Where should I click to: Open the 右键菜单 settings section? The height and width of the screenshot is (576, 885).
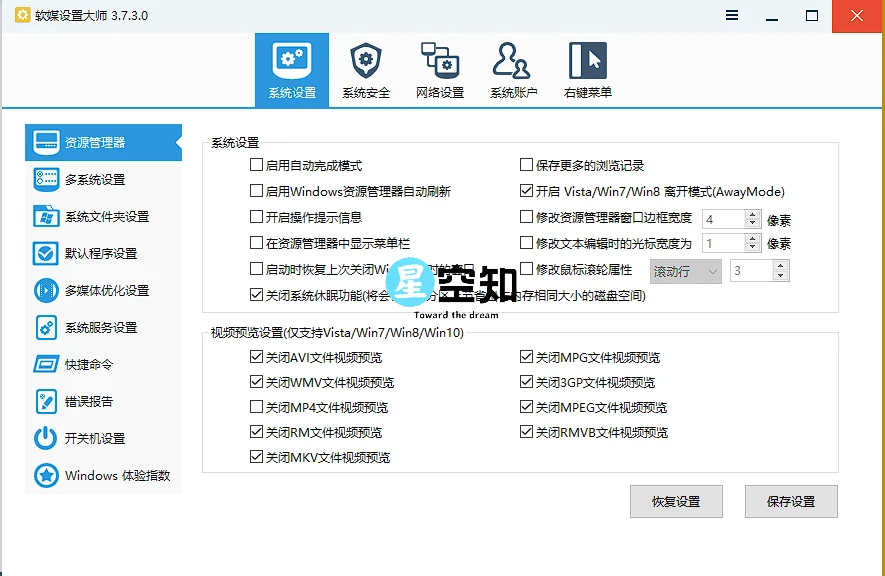point(586,68)
